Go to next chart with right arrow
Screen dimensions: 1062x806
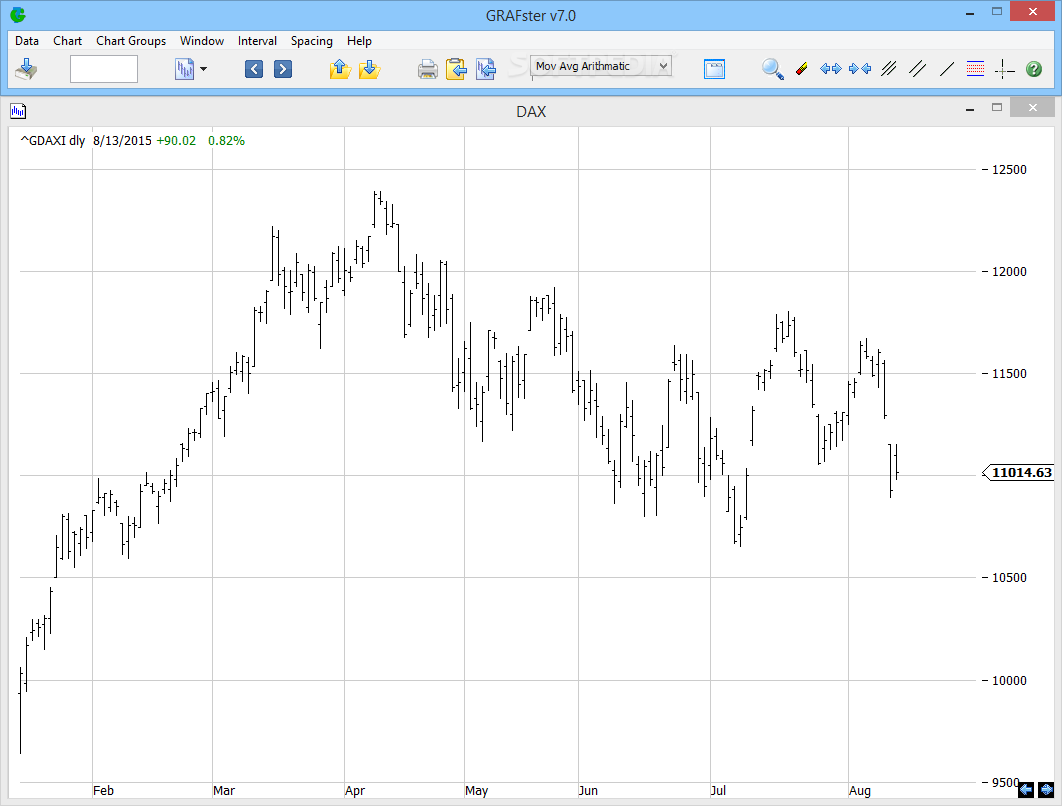click(x=283, y=69)
